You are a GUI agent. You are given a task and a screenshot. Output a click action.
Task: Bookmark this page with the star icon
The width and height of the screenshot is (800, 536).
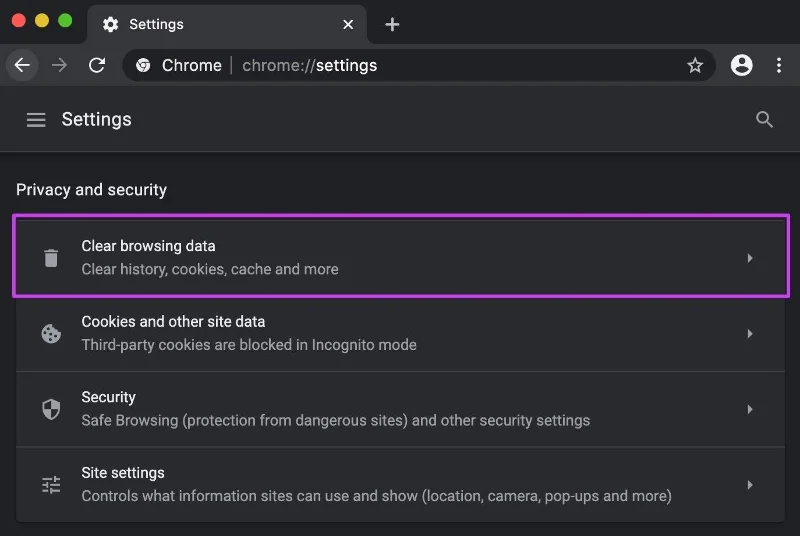click(x=695, y=65)
